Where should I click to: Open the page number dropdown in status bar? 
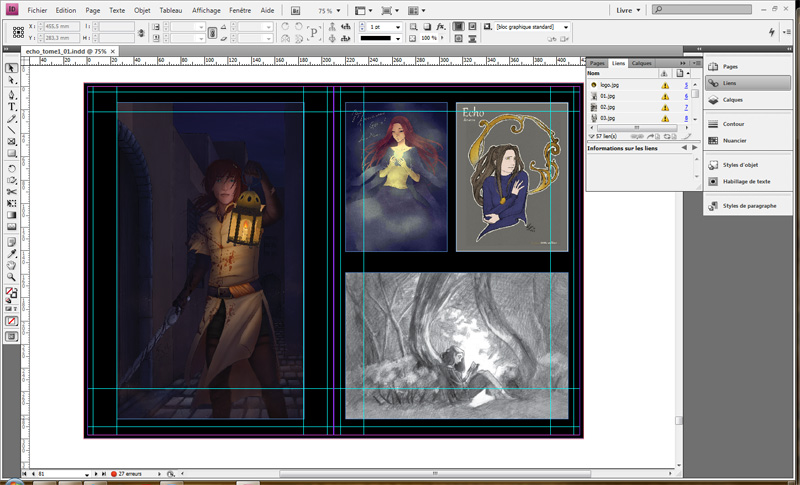(x=87, y=474)
